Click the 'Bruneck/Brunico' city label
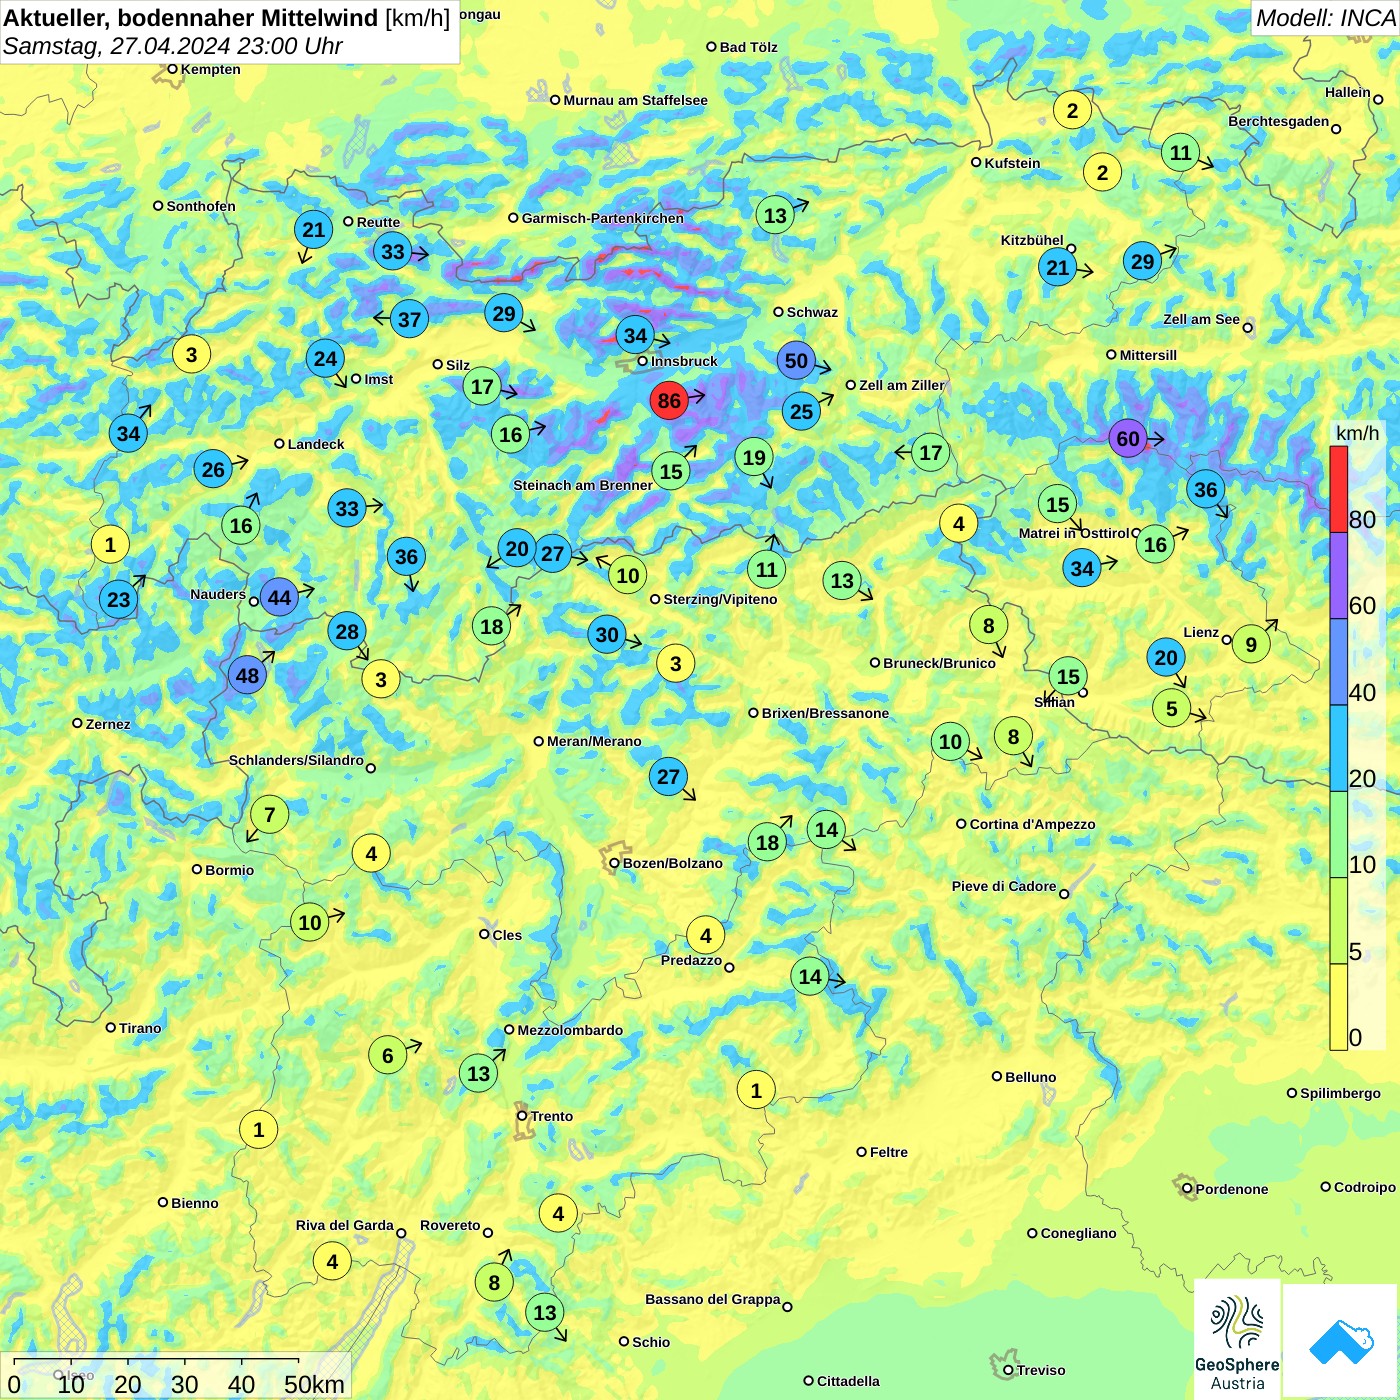 tap(940, 663)
